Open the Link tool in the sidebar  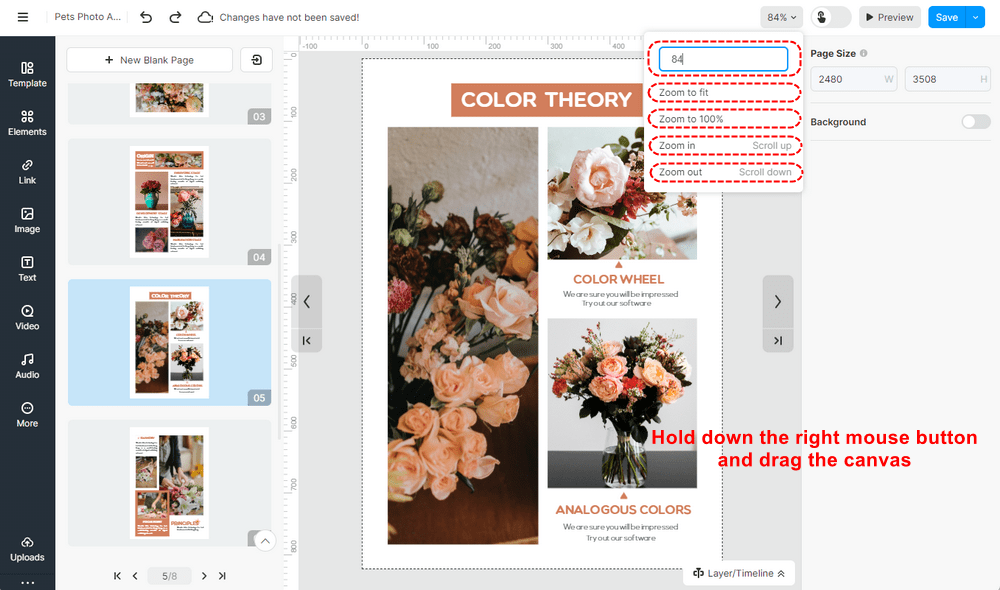click(27, 170)
